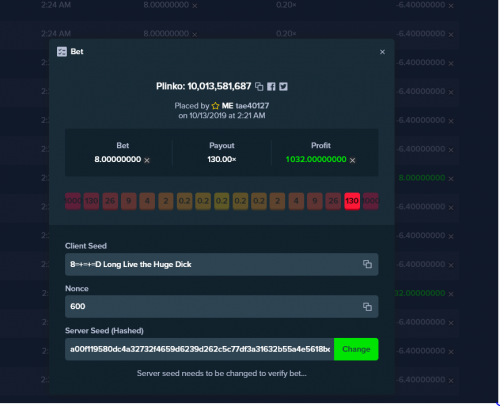Viewport: 500px width, 406px height.
Task: Close the Bet dialog with the X
Action: pos(382,52)
